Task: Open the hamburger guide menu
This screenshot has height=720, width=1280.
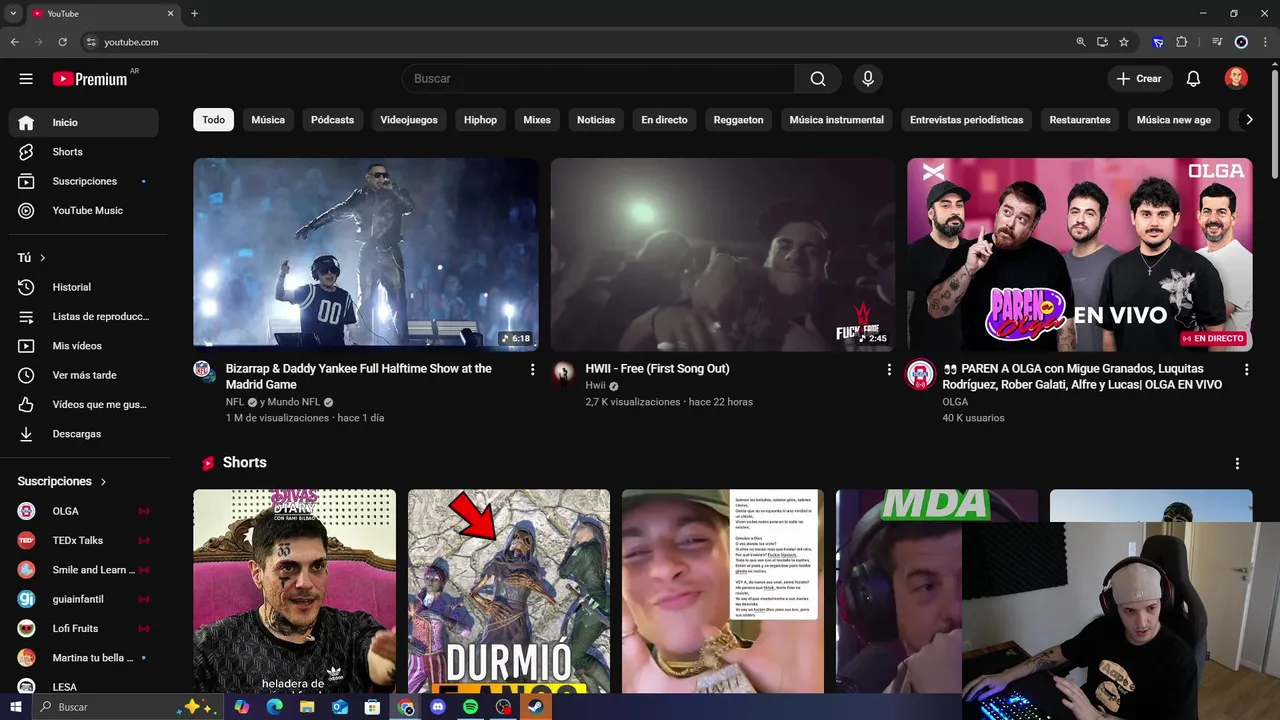Action: pyautogui.click(x=26, y=79)
